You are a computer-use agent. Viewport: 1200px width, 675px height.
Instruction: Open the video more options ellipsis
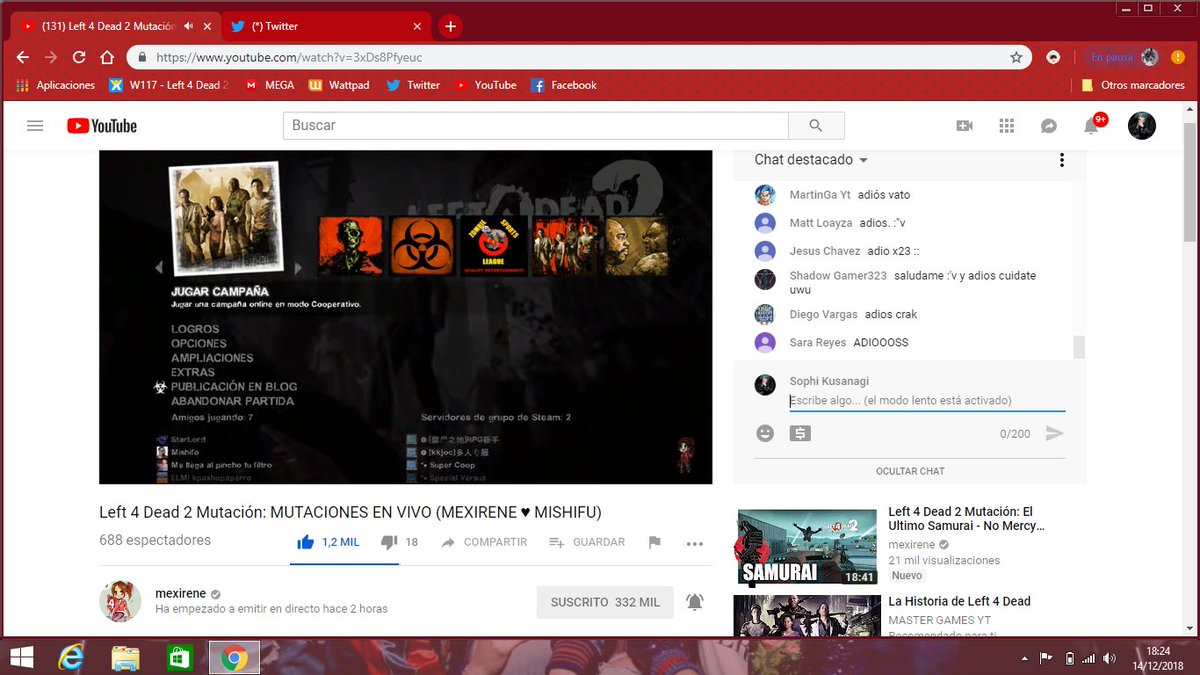pyautogui.click(x=695, y=543)
